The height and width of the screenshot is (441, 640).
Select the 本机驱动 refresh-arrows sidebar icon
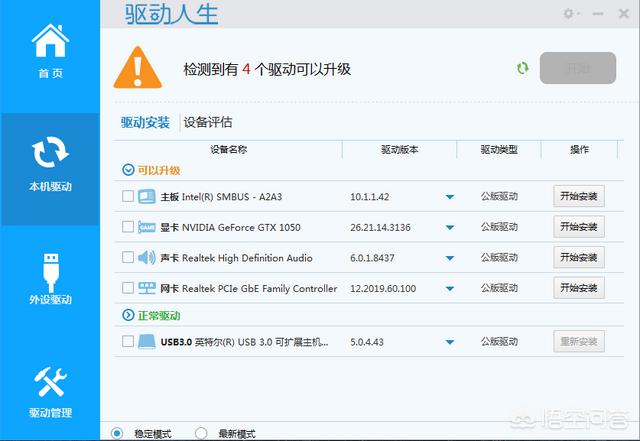click(x=50, y=152)
